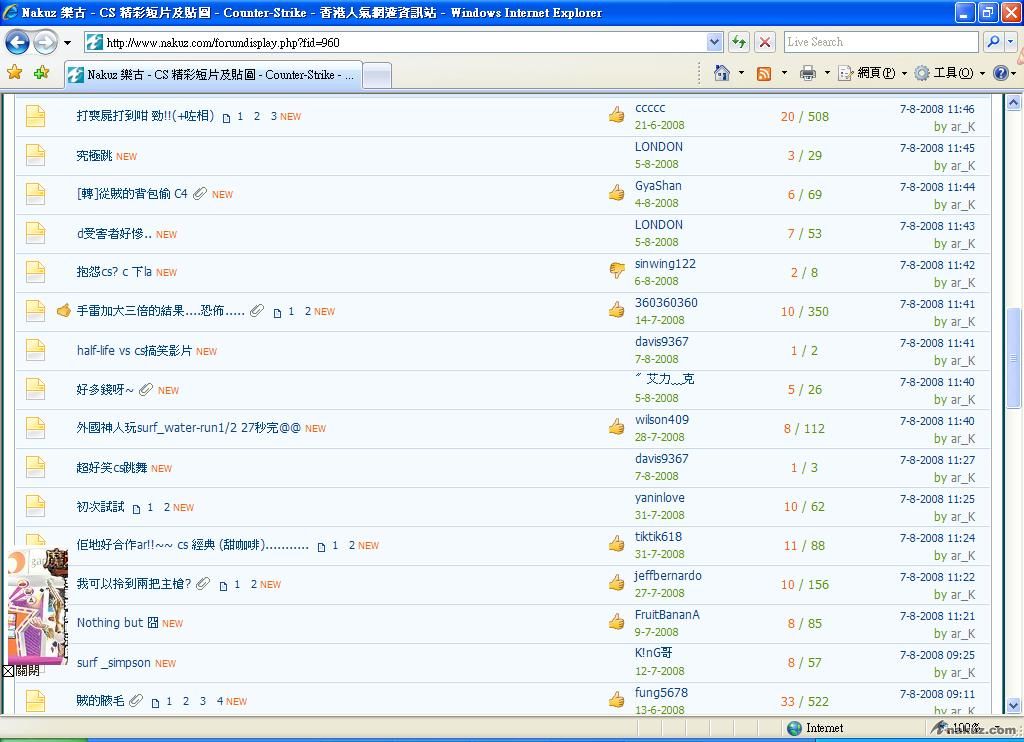Open the 工具(O) Tools menu
Screen dimensions: 1024x742
(x=943, y=73)
